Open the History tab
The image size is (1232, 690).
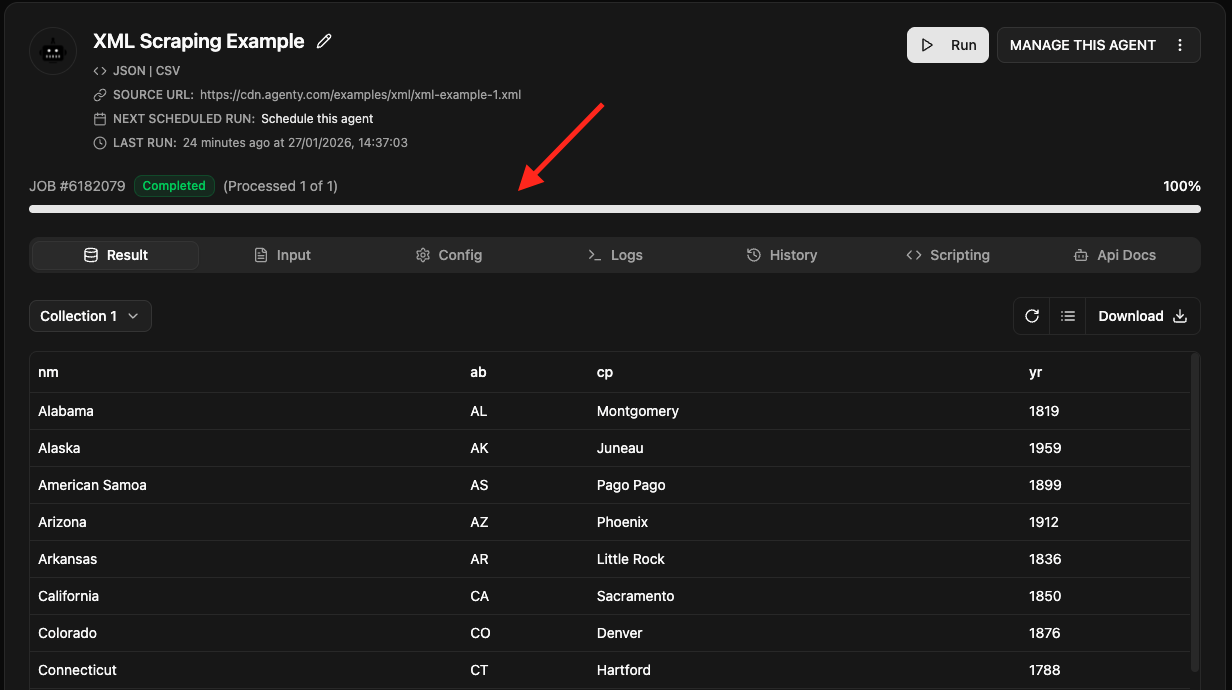(x=782, y=255)
